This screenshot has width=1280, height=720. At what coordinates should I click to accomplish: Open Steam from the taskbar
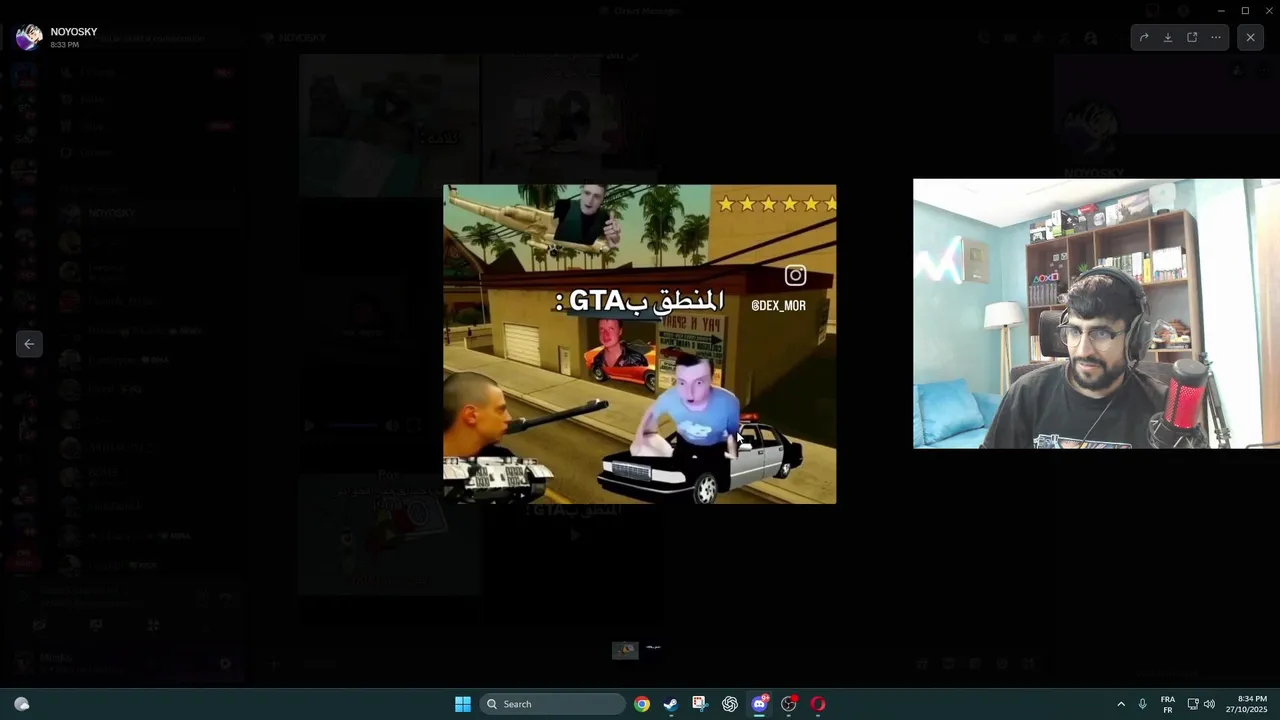point(670,704)
